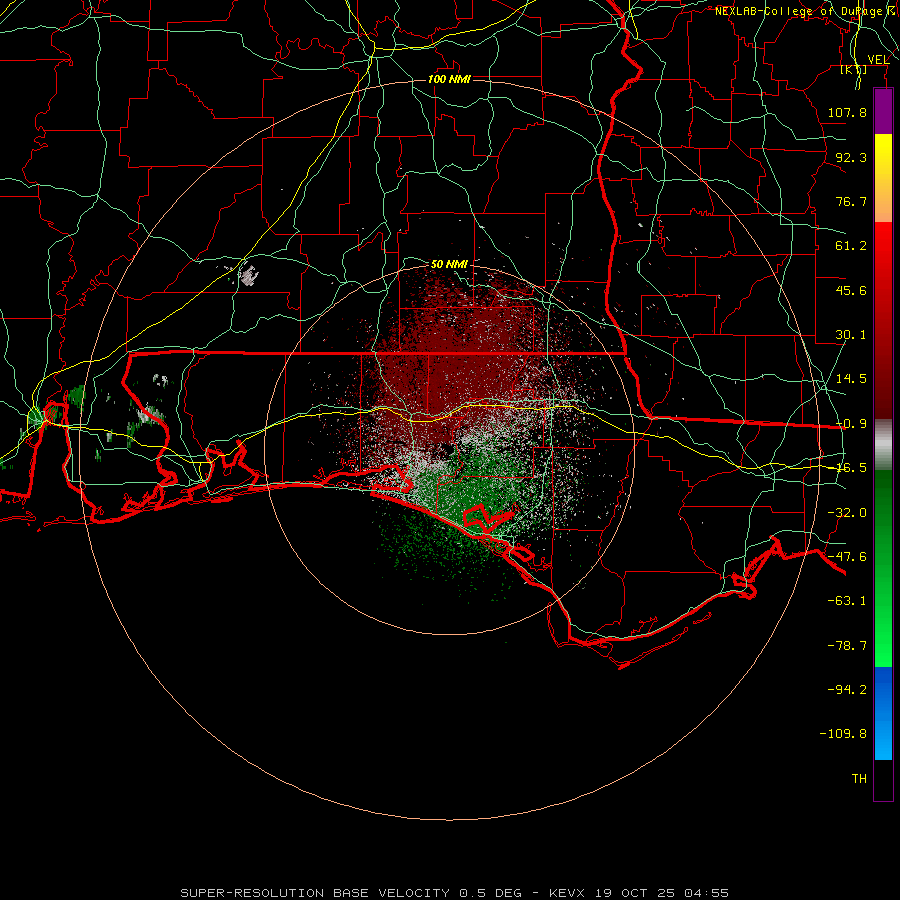Select the -47.6 velocity scale value

(847, 557)
